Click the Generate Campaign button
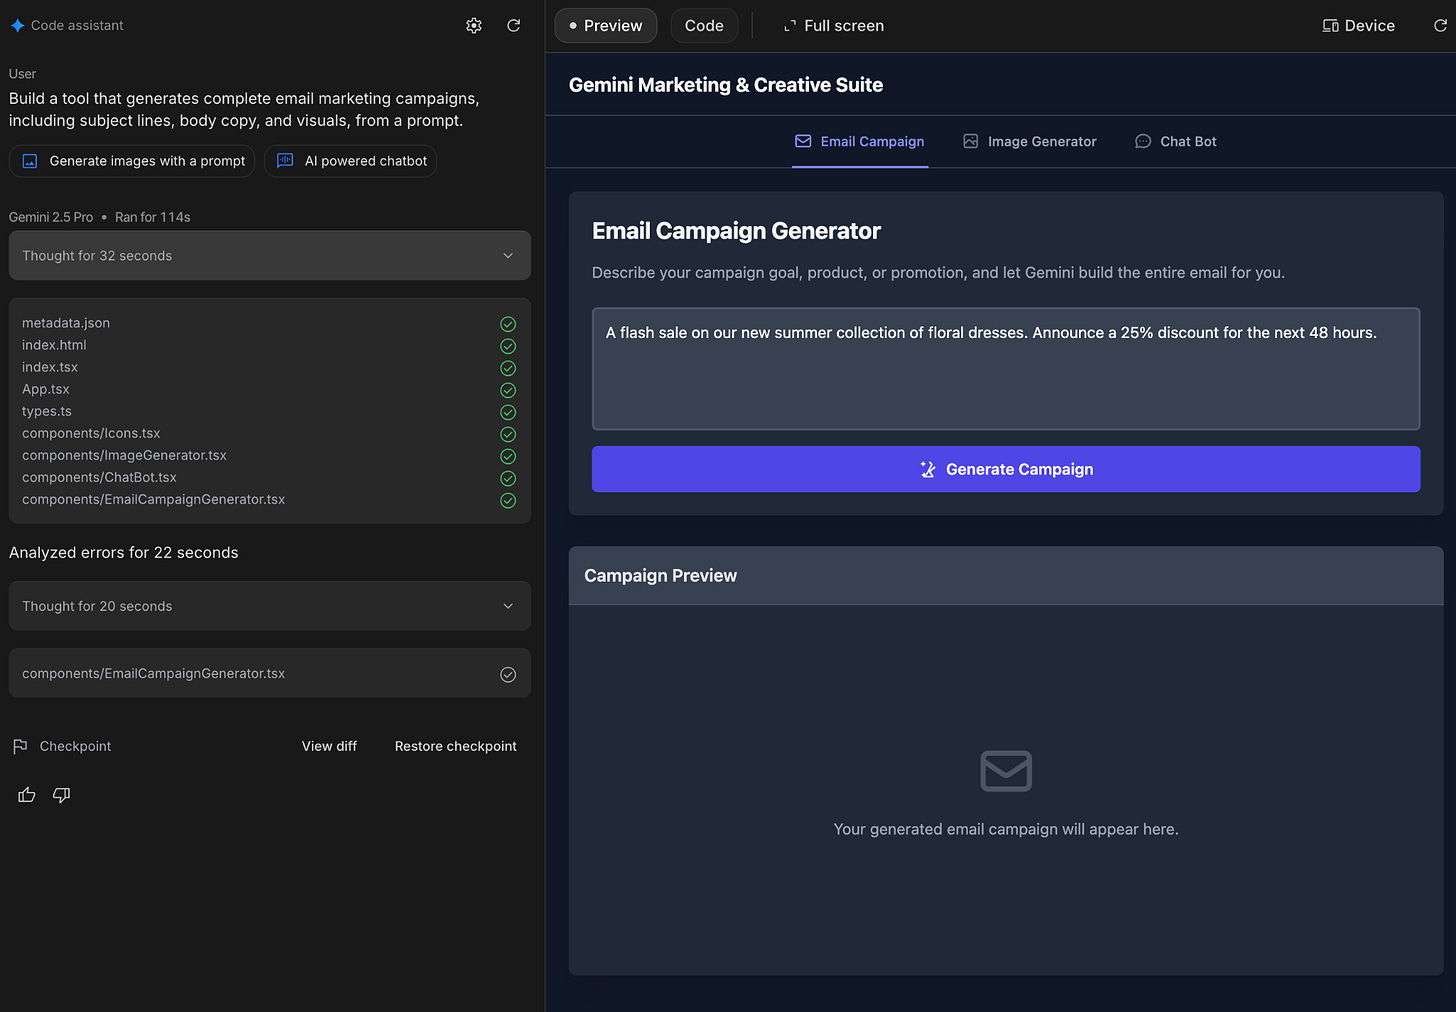Viewport: 1456px width, 1012px height. click(x=1006, y=469)
